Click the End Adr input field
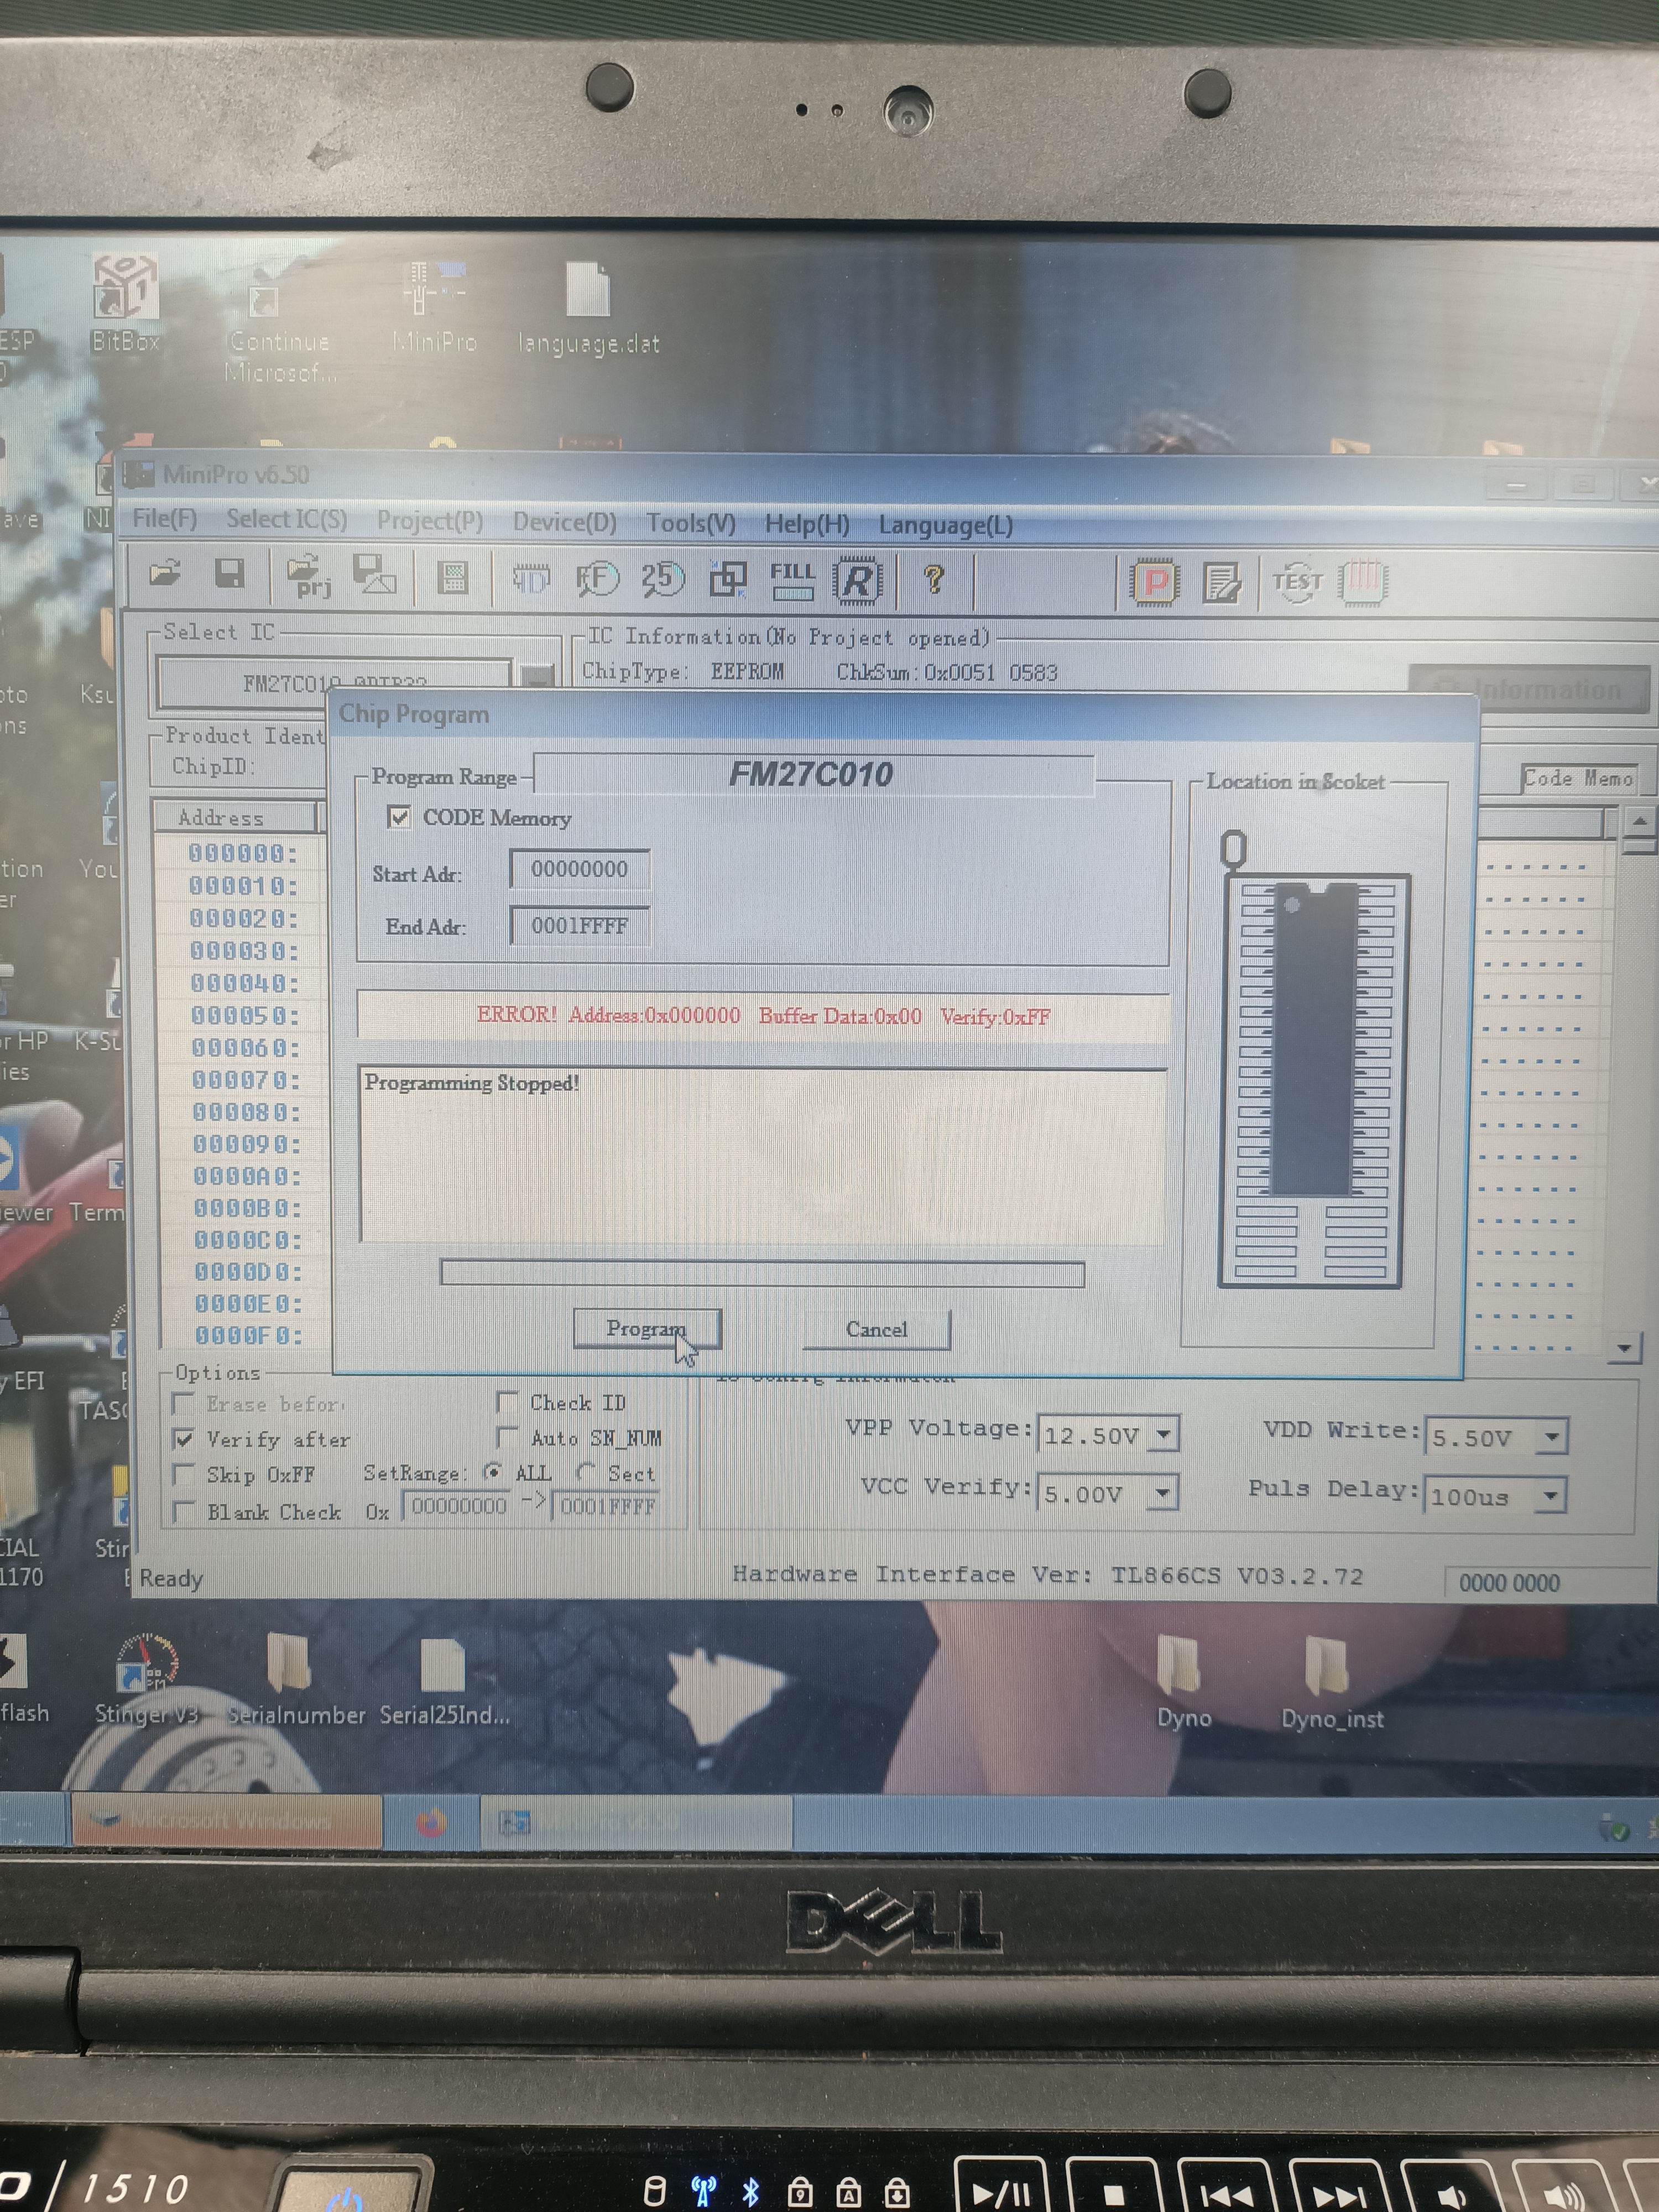 pyautogui.click(x=579, y=925)
